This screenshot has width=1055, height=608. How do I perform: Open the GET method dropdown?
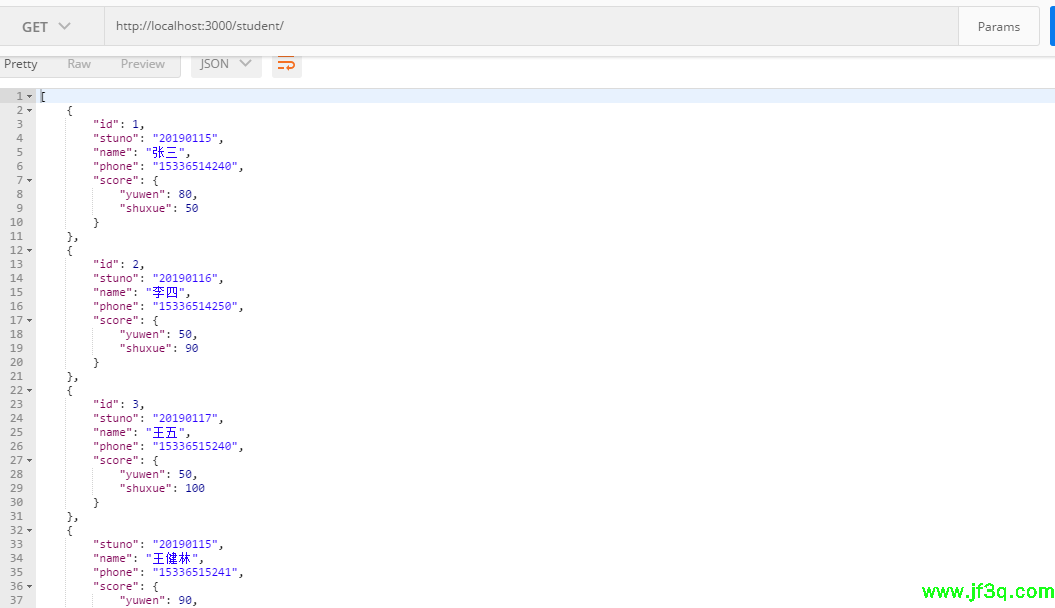click(x=47, y=27)
